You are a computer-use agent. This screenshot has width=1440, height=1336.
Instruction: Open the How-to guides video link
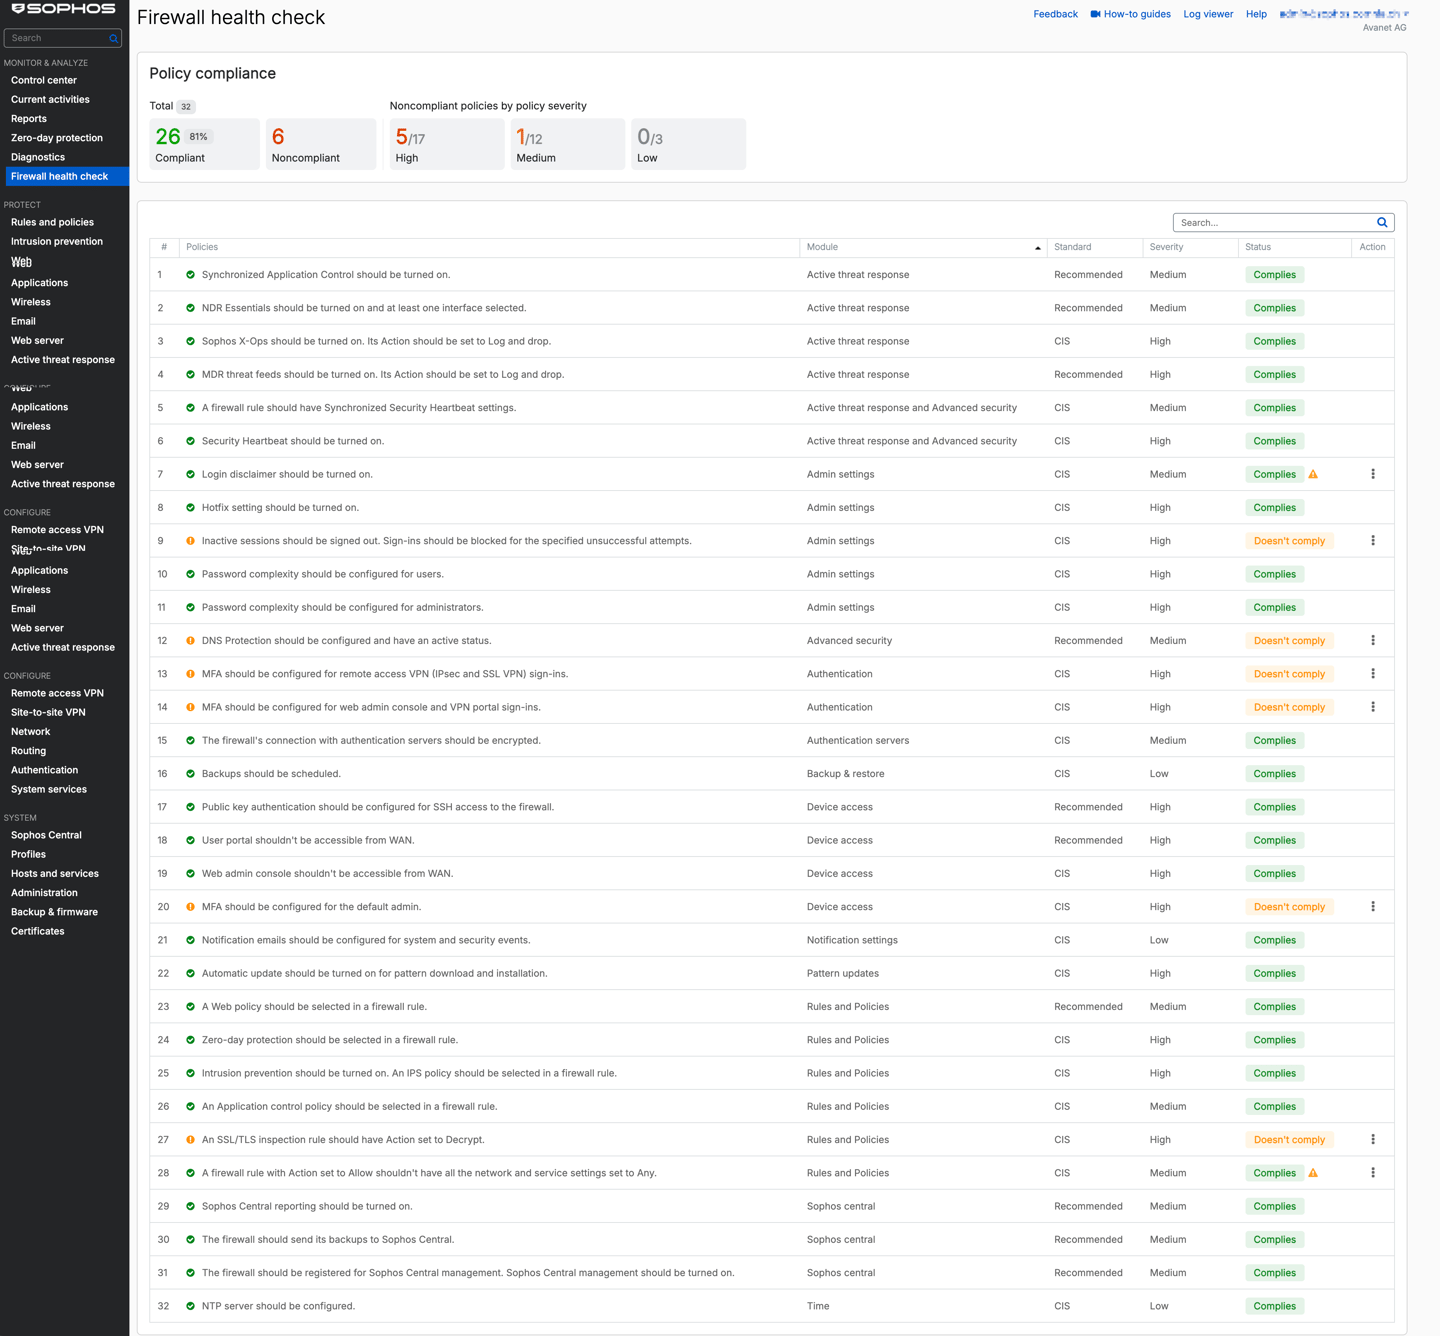click(x=1130, y=14)
